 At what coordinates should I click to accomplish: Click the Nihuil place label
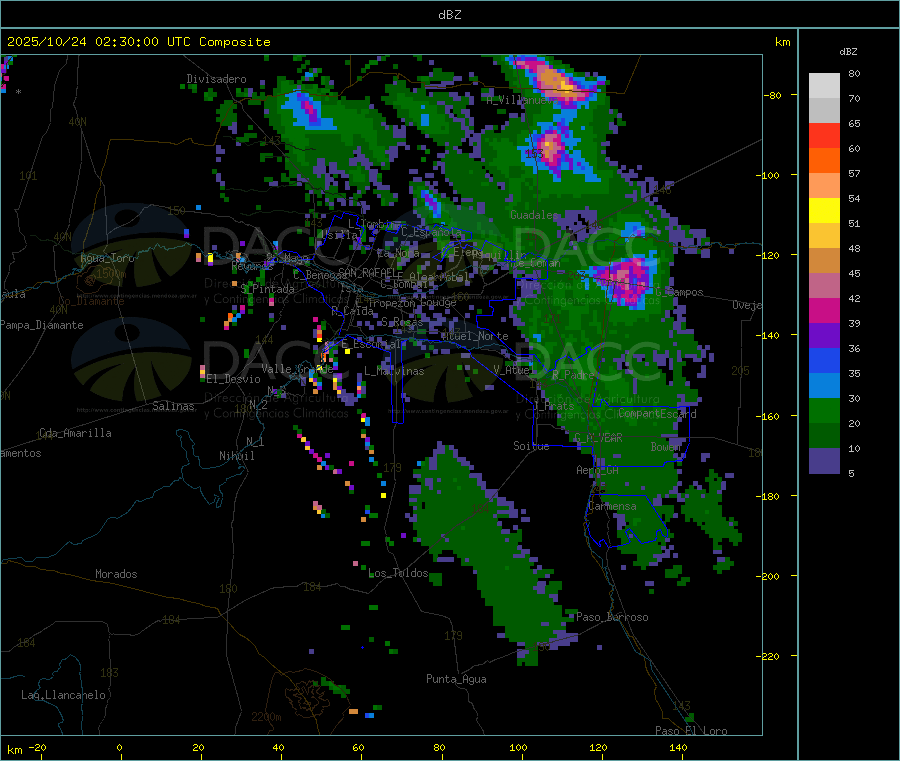pyautogui.click(x=236, y=456)
